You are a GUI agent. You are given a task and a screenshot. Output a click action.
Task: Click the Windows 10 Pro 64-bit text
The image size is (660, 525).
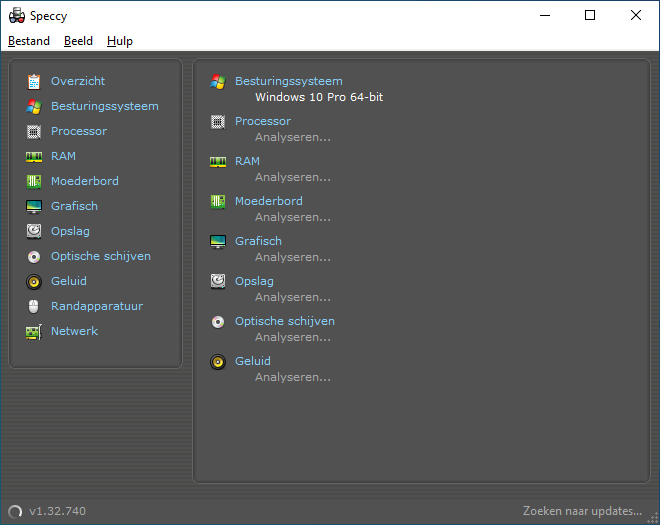(x=318, y=97)
